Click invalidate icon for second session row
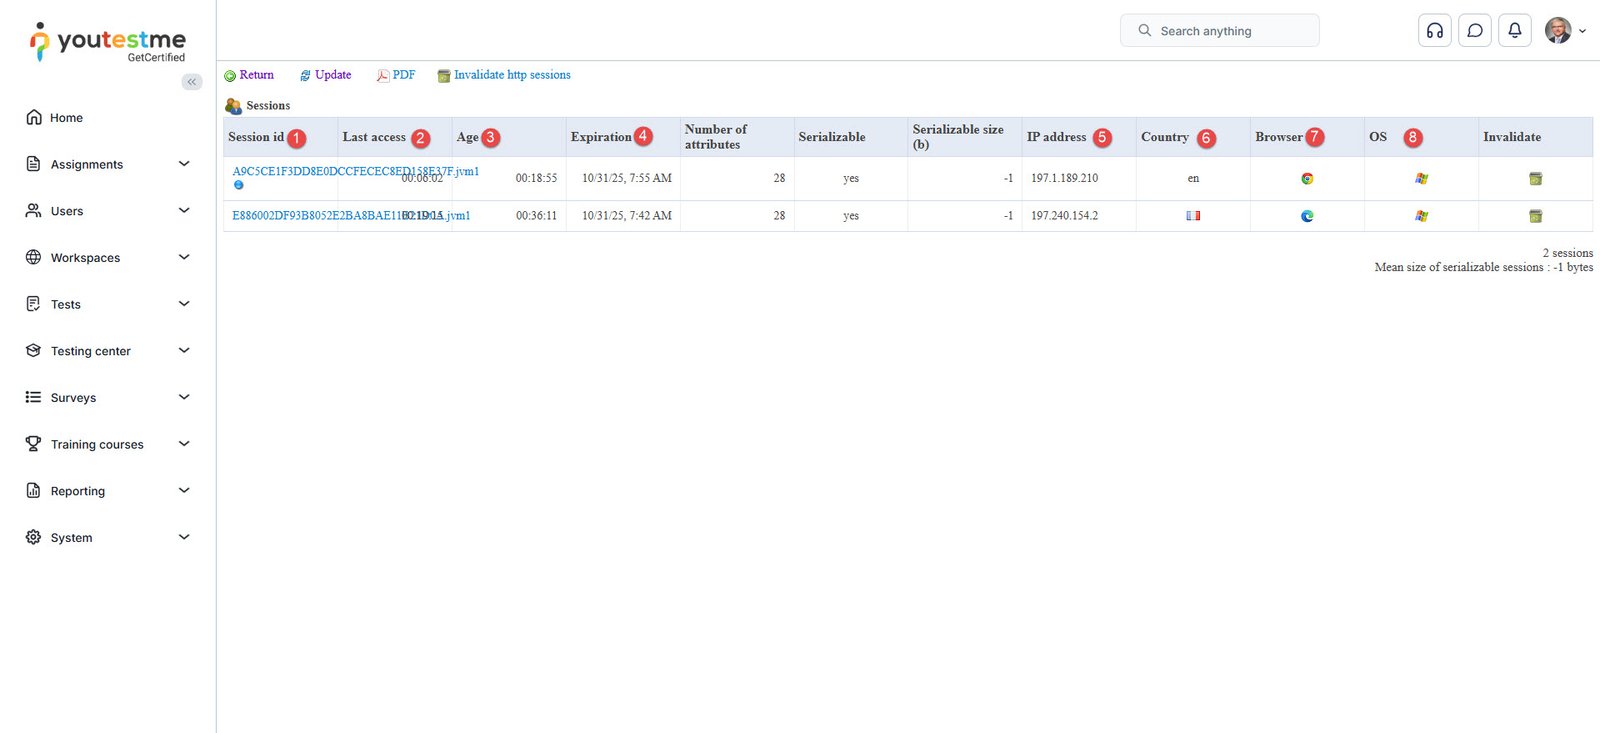The height and width of the screenshot is (733, 1600). (x=1535, y=216)
